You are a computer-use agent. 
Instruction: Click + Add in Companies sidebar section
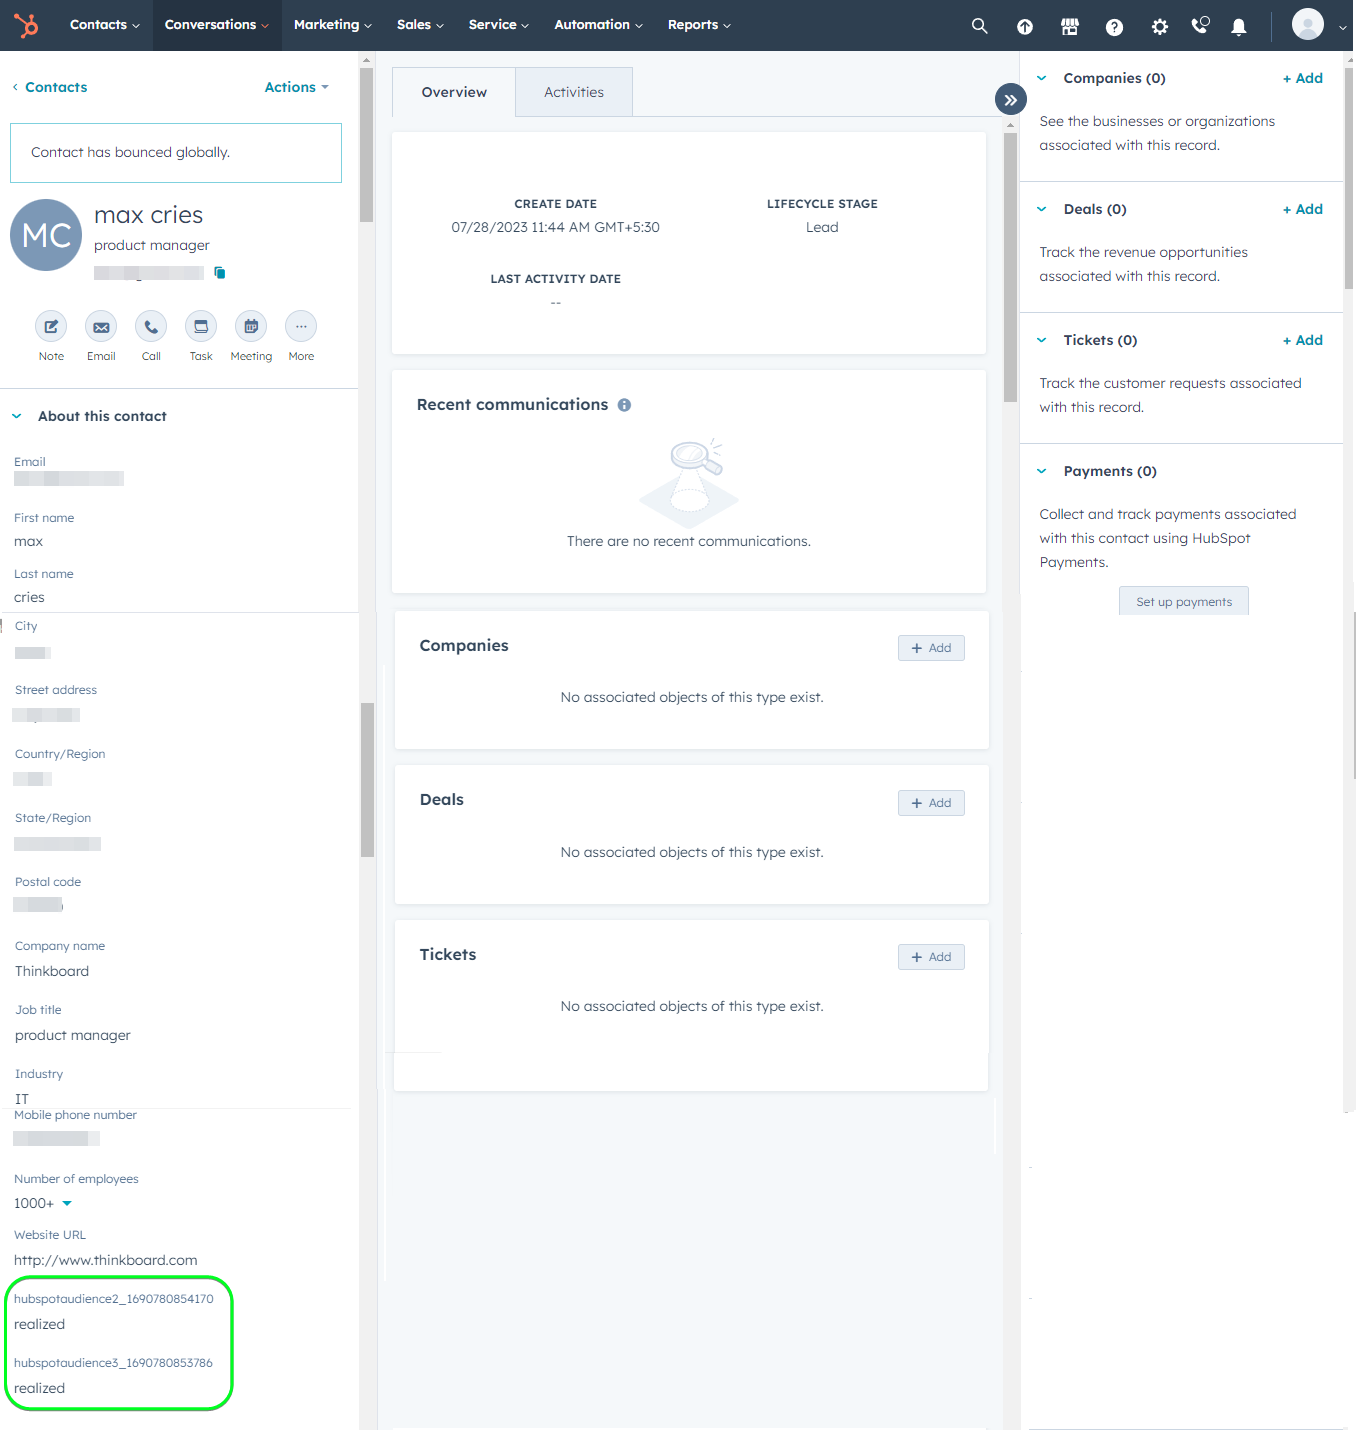pos(1303,78)
